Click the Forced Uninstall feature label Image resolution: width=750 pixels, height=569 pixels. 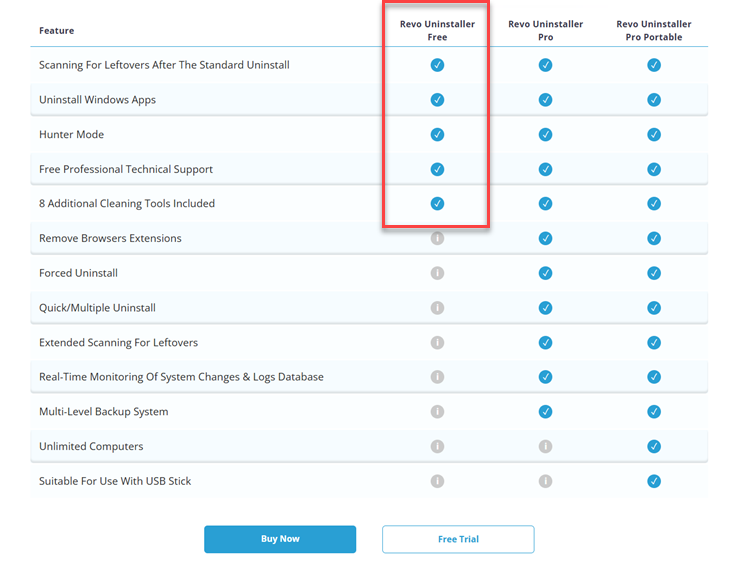(x=78, y=273)
